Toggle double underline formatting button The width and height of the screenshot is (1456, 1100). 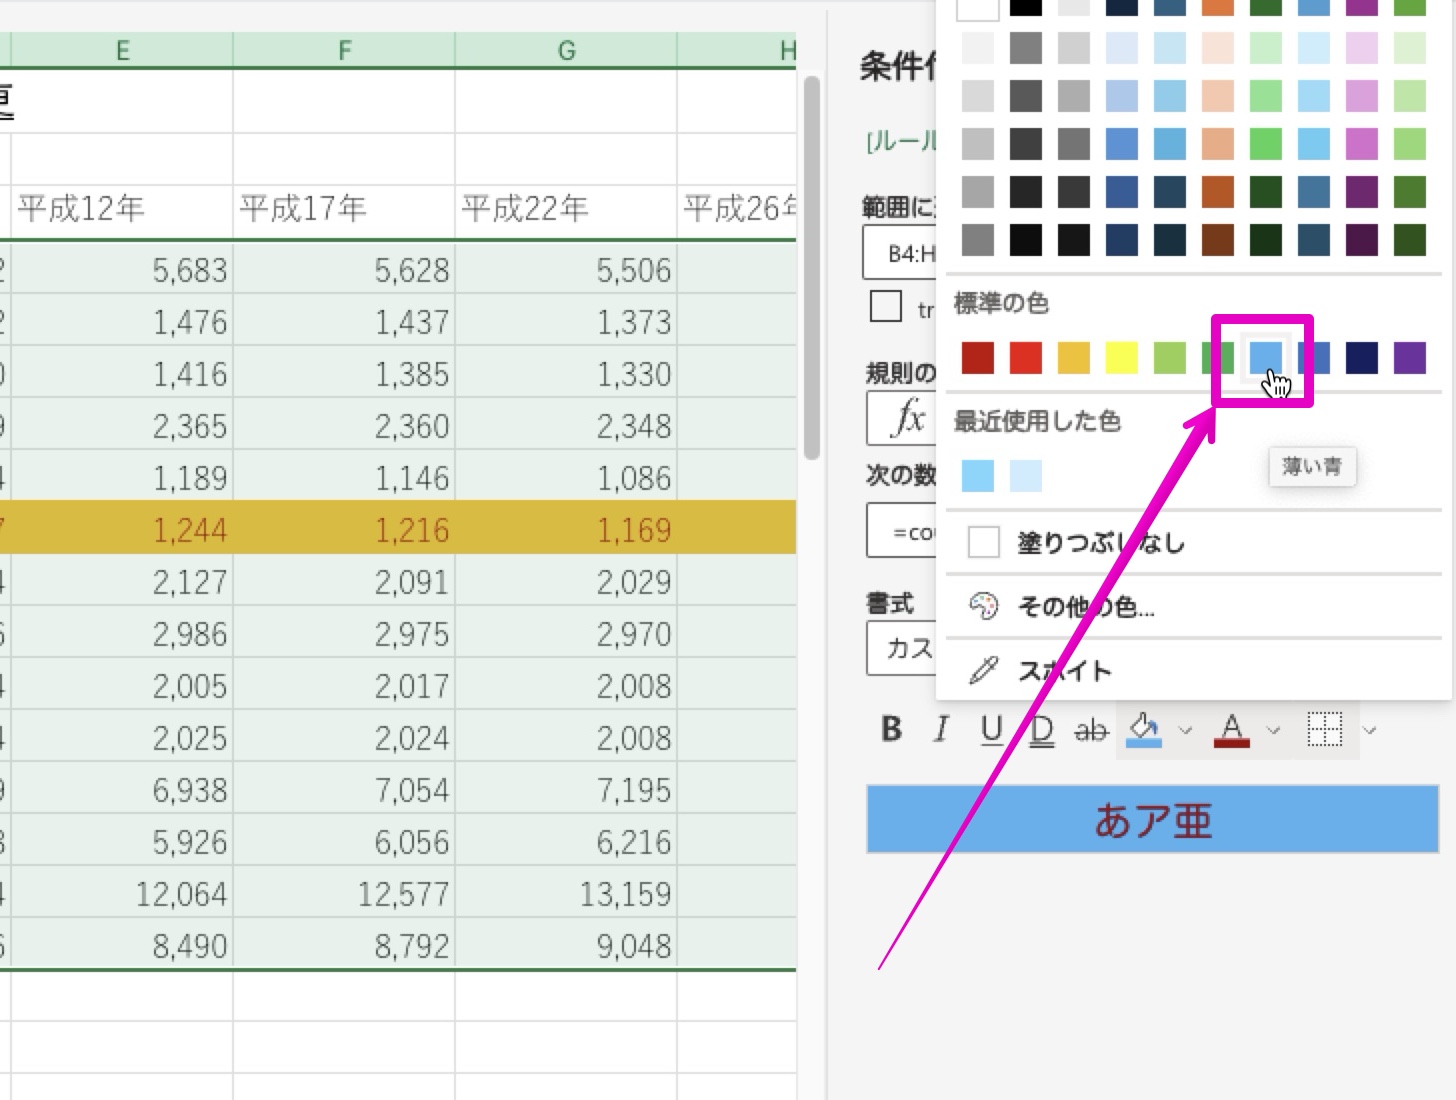click(x=1041, y=730)
